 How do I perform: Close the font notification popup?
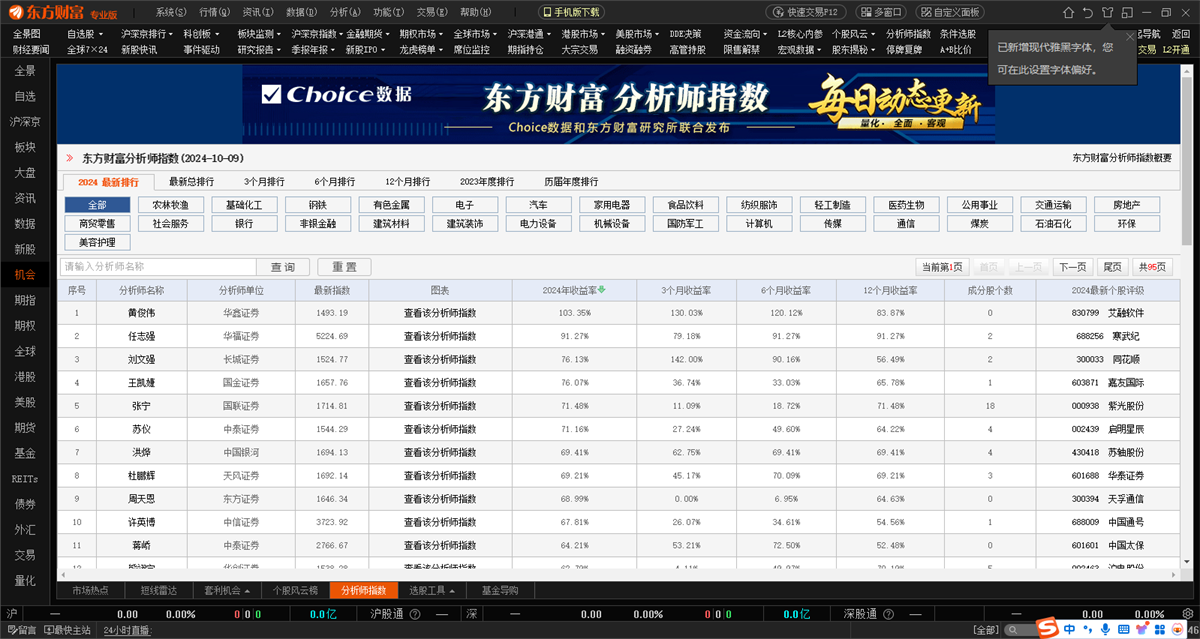1130,37
